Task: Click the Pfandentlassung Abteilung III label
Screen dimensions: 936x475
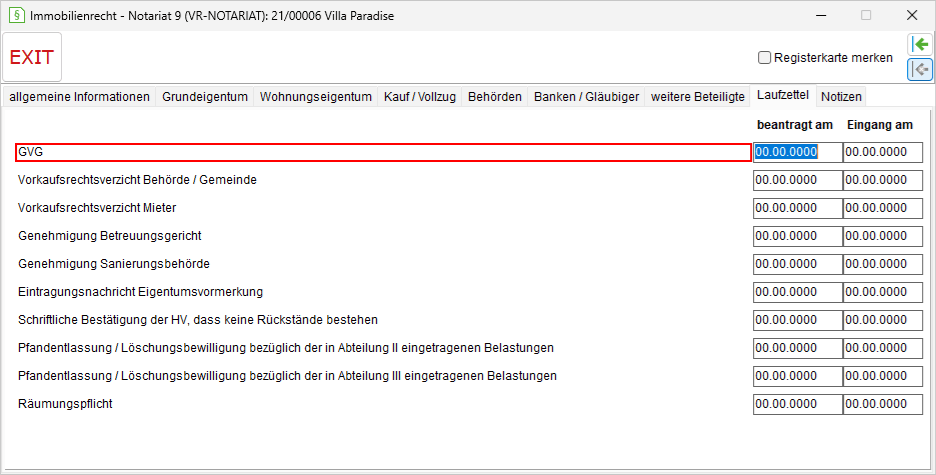Action: tap(287, 376)
